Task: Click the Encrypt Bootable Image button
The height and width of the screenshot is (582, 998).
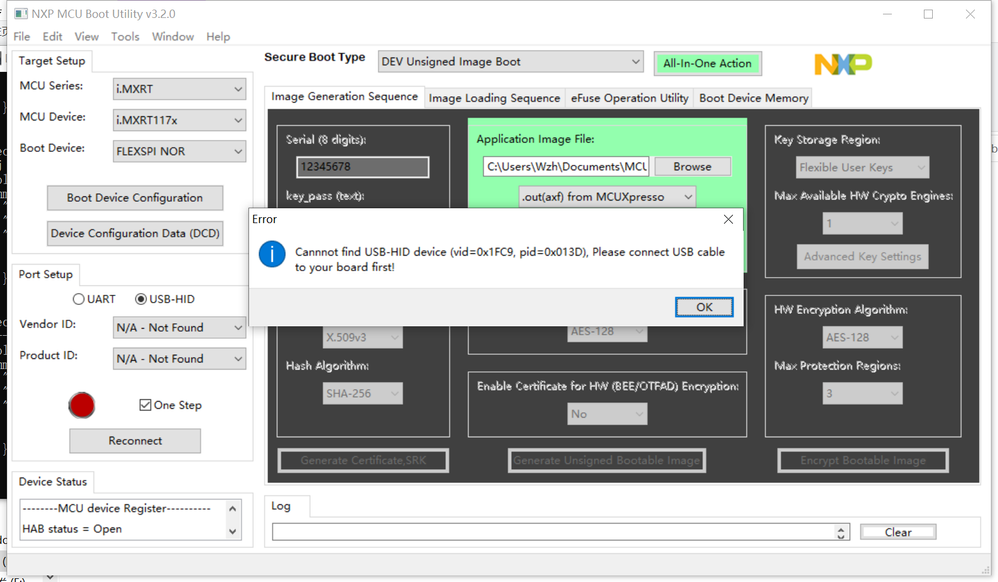Action: (863, 460)
